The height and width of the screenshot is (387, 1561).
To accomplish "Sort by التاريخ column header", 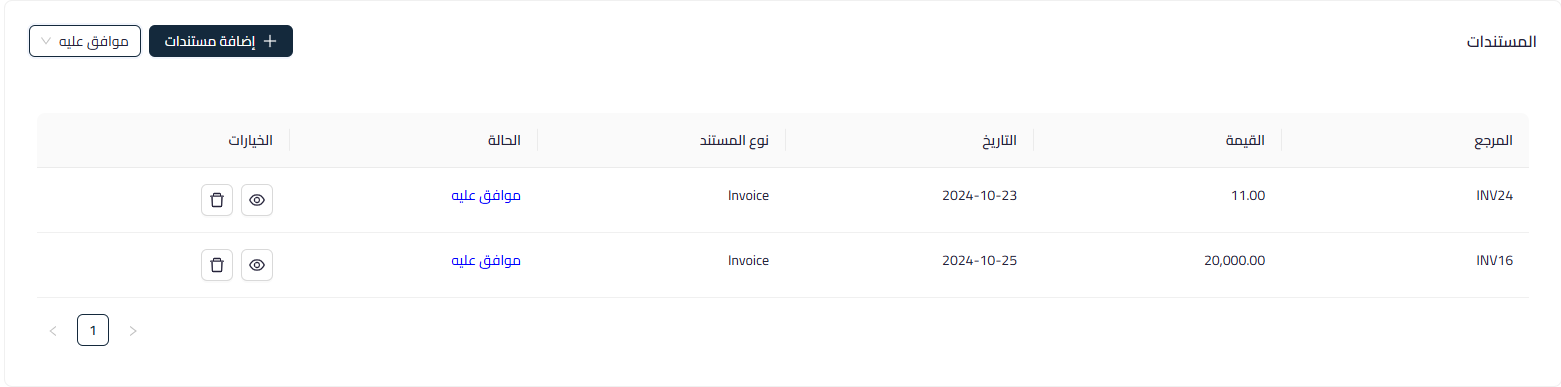I will 998,140.
